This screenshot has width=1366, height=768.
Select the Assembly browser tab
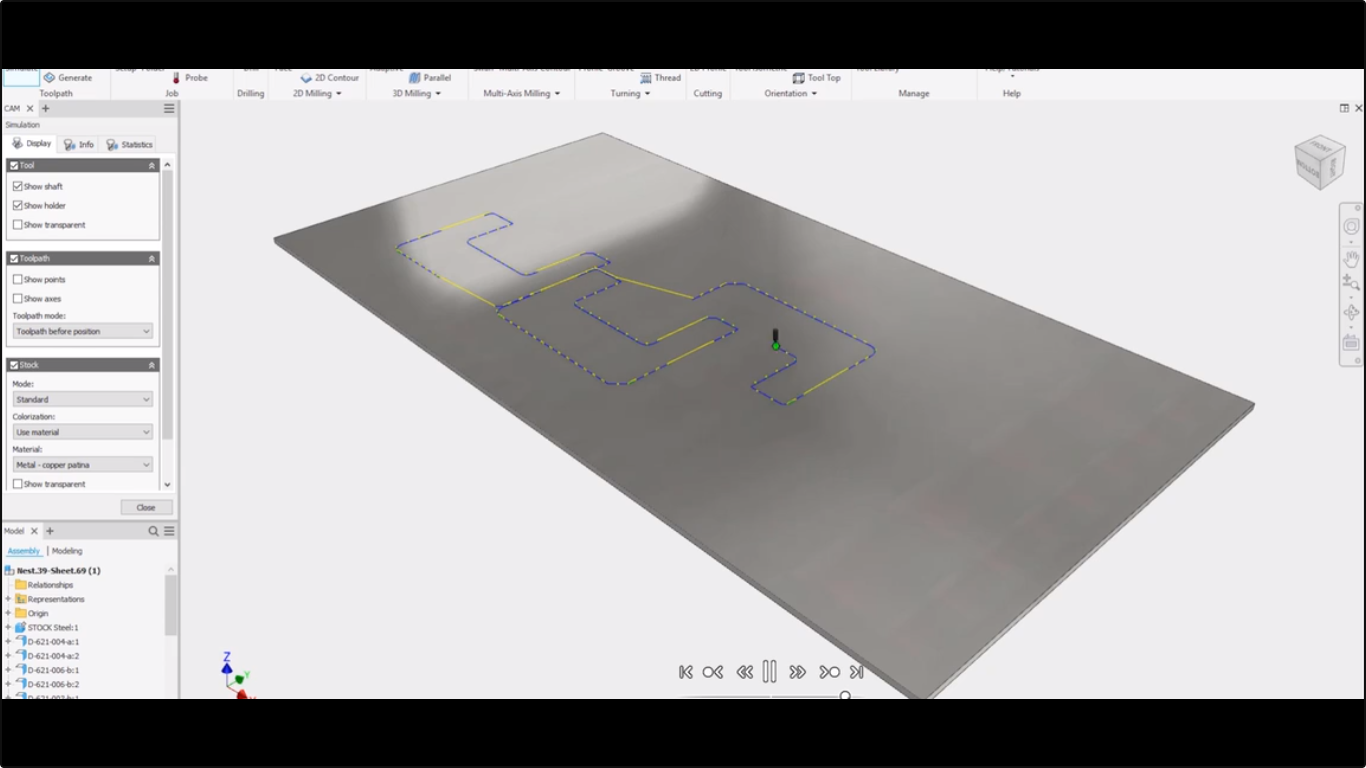[x=23, y=551]
